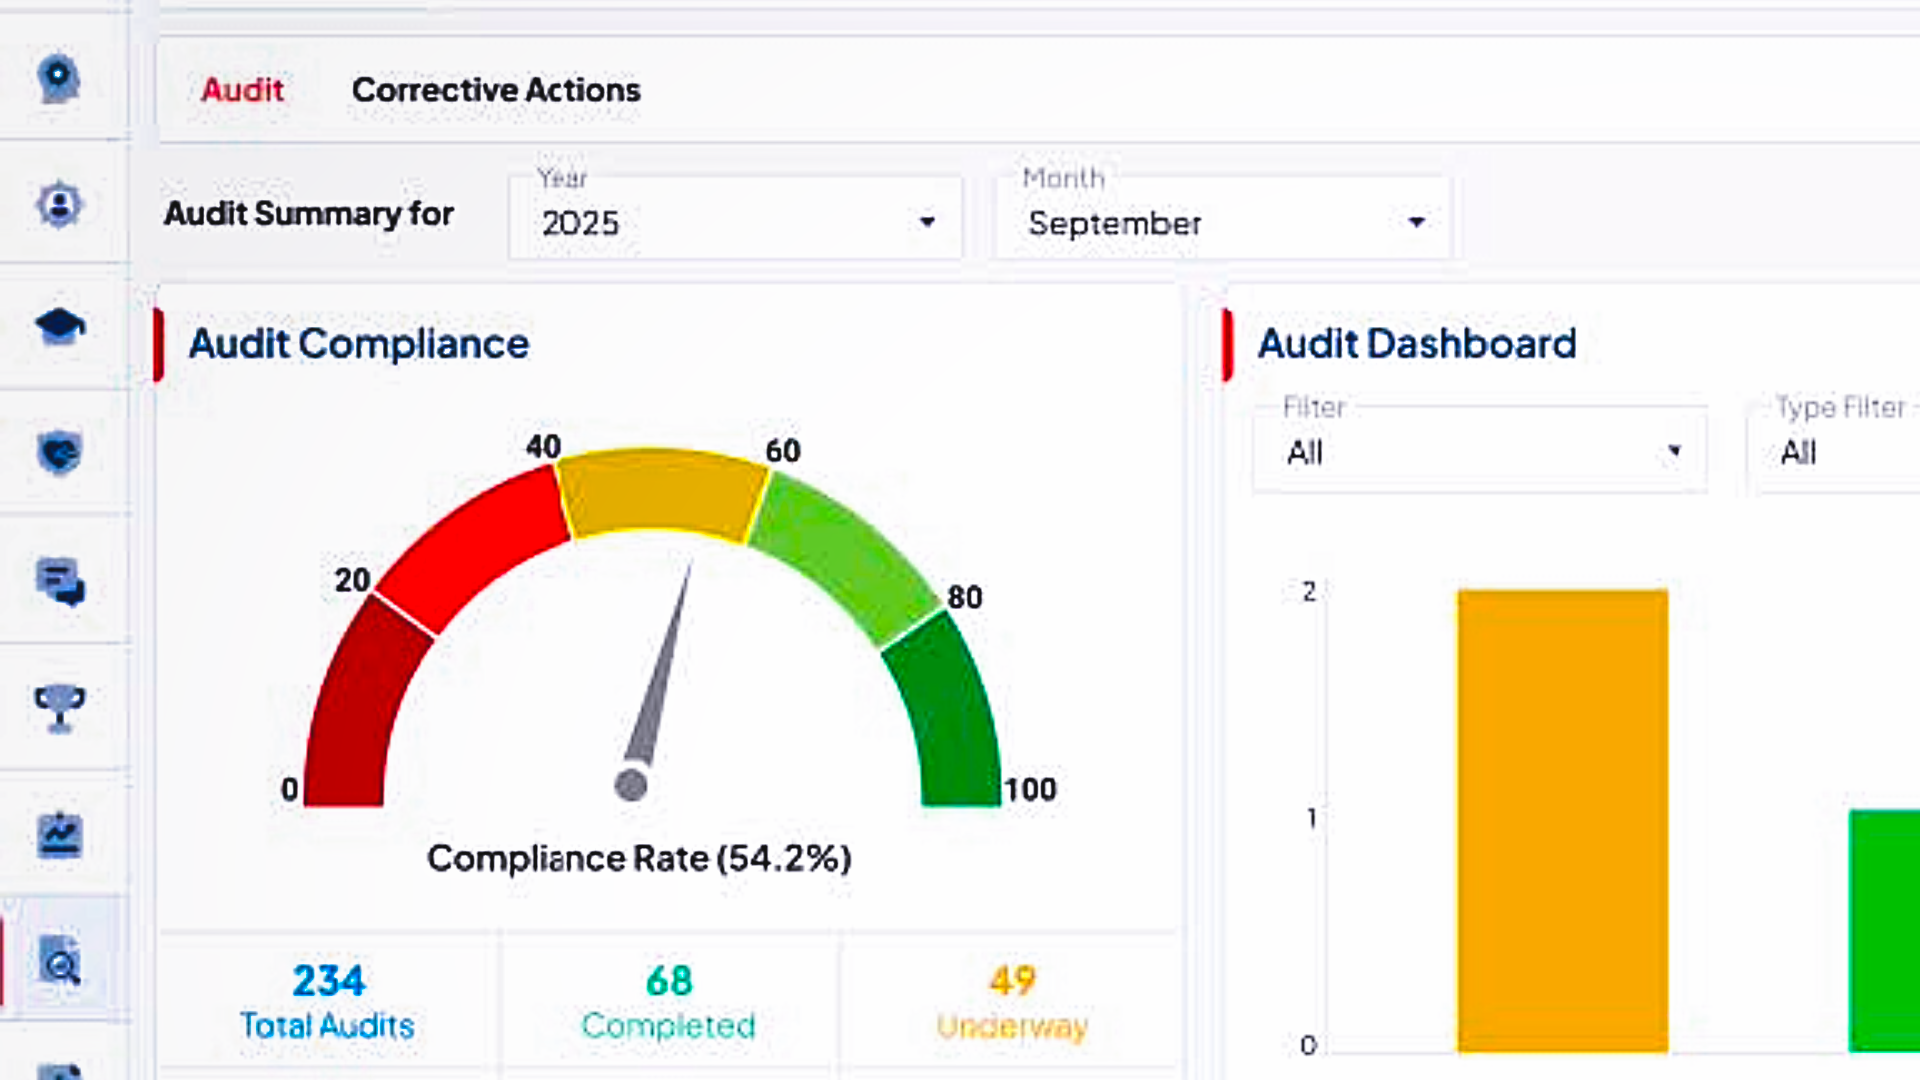Screen dimensions: 1920x1080
Task: Open the chat messages sidebar icon
Action: tap(59, 582)
